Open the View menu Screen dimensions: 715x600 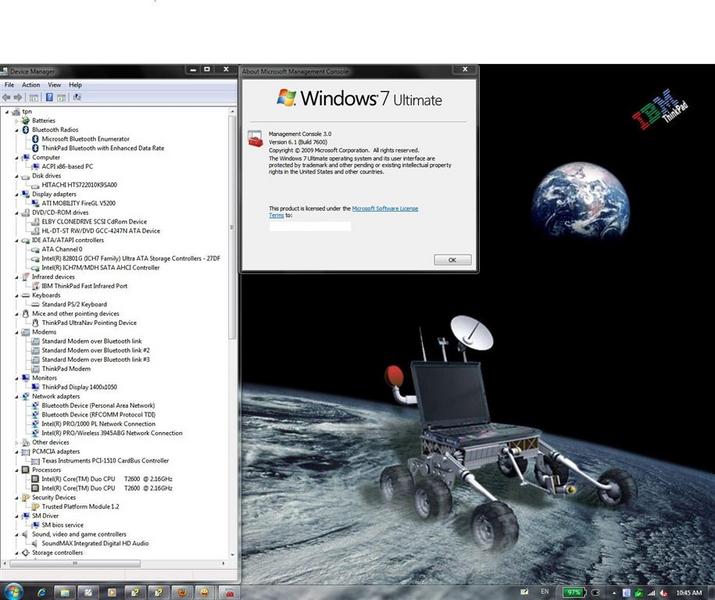[54, 85]
